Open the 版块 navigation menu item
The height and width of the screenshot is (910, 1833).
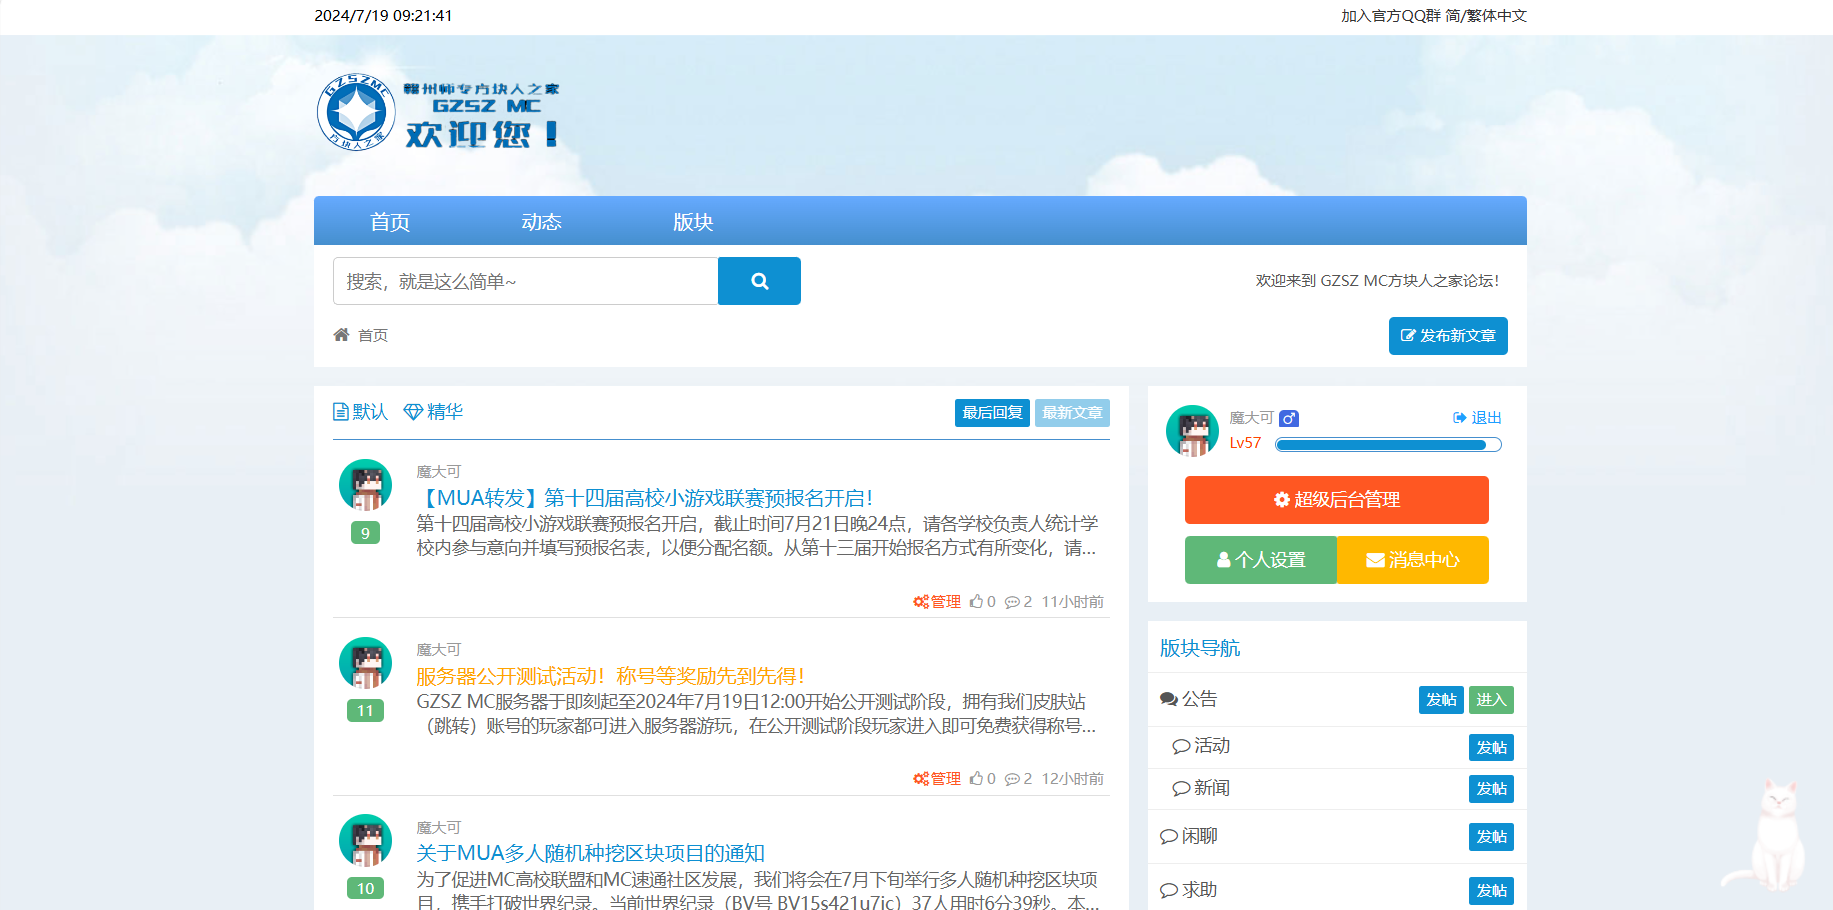click(693, 222)
